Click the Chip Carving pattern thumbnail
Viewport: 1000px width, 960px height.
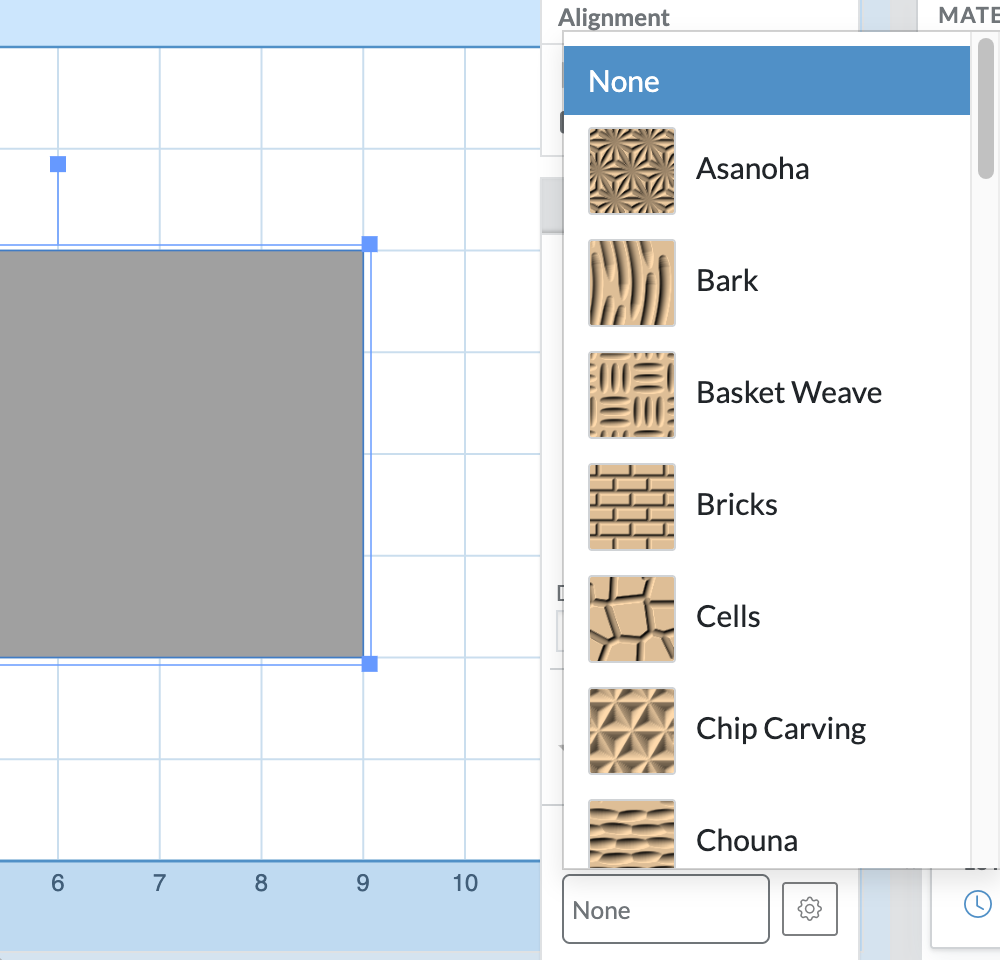point(631,731)
